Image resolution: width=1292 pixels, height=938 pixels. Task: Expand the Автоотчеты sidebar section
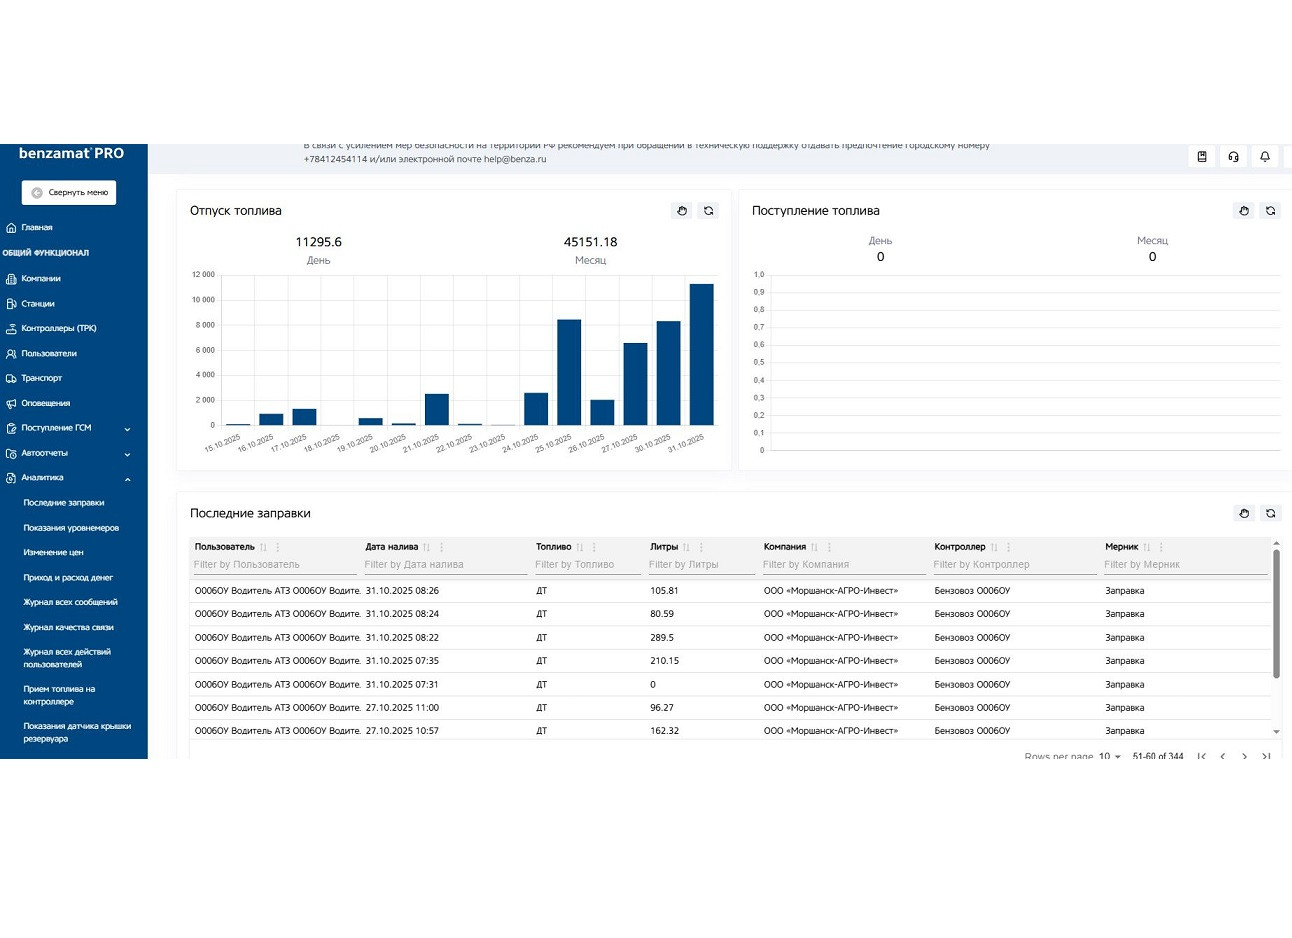127,454
